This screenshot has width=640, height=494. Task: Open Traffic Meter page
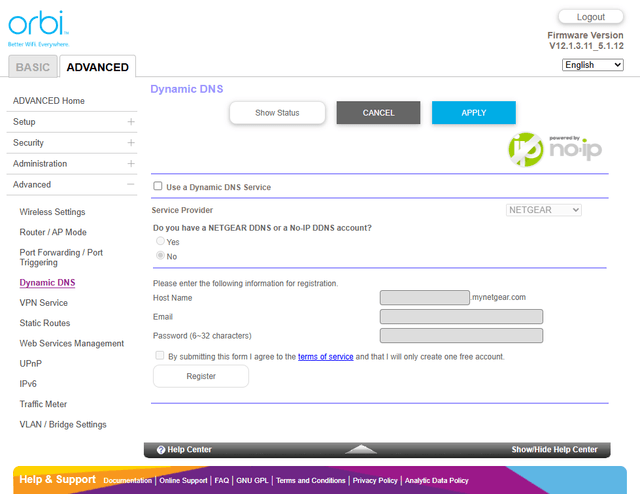pyautogui.click(x=43, y=404)
